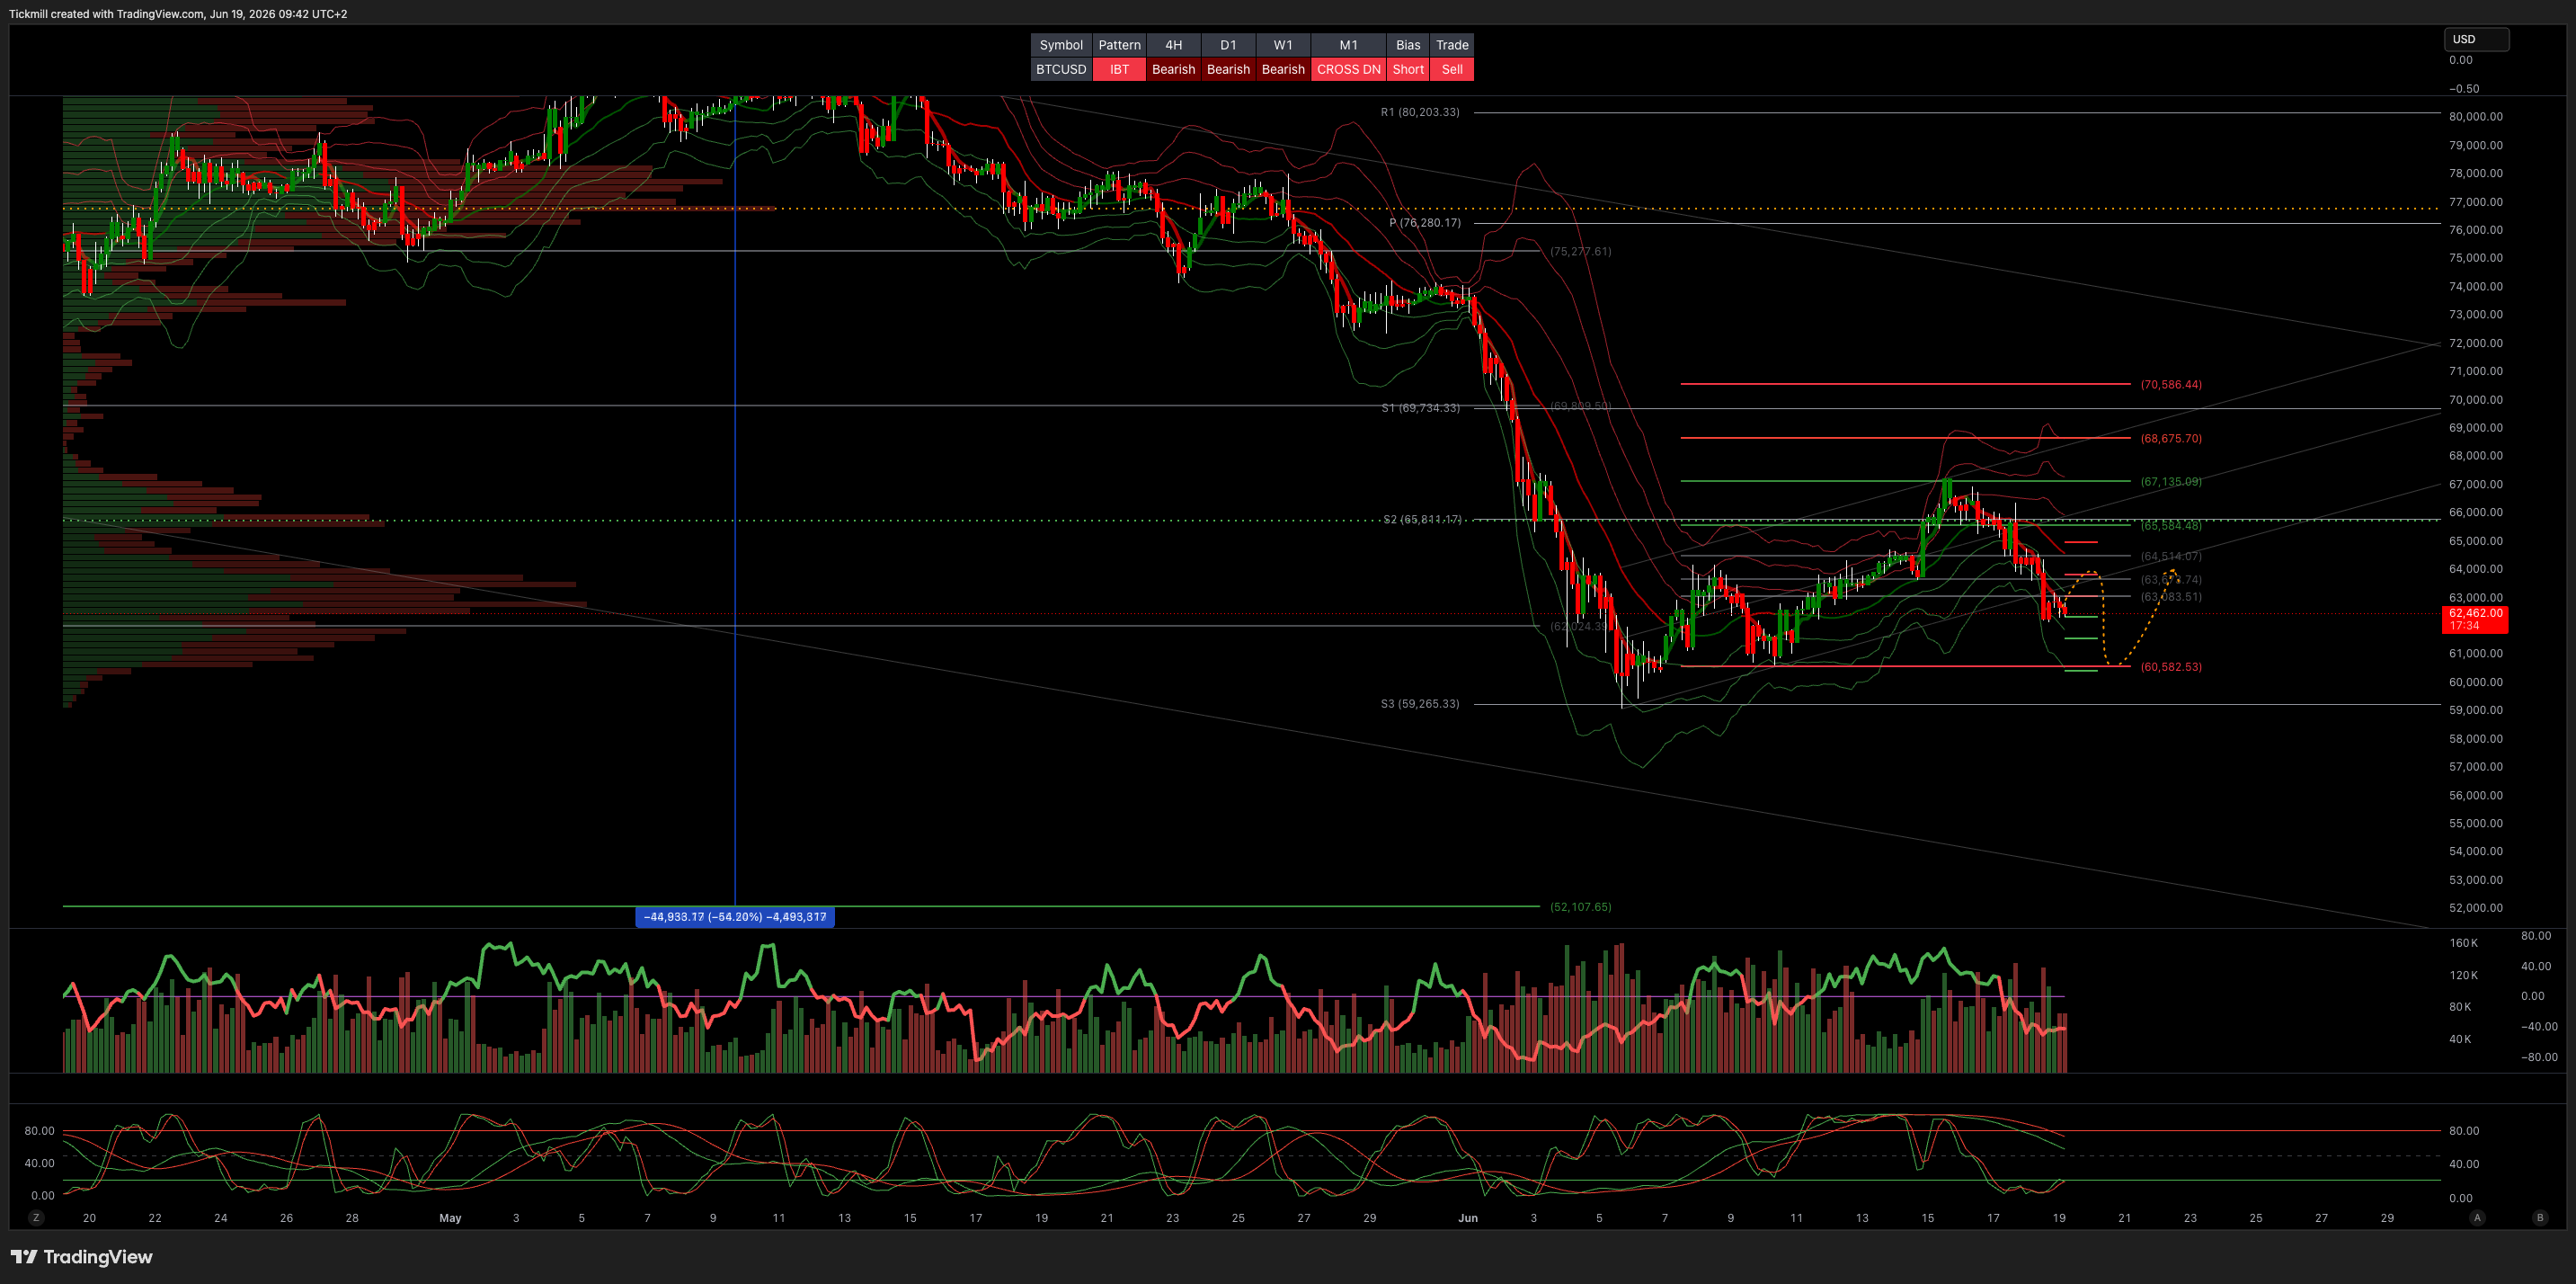
Task: Click the Symbol header cell
Action: [1061, 45]
